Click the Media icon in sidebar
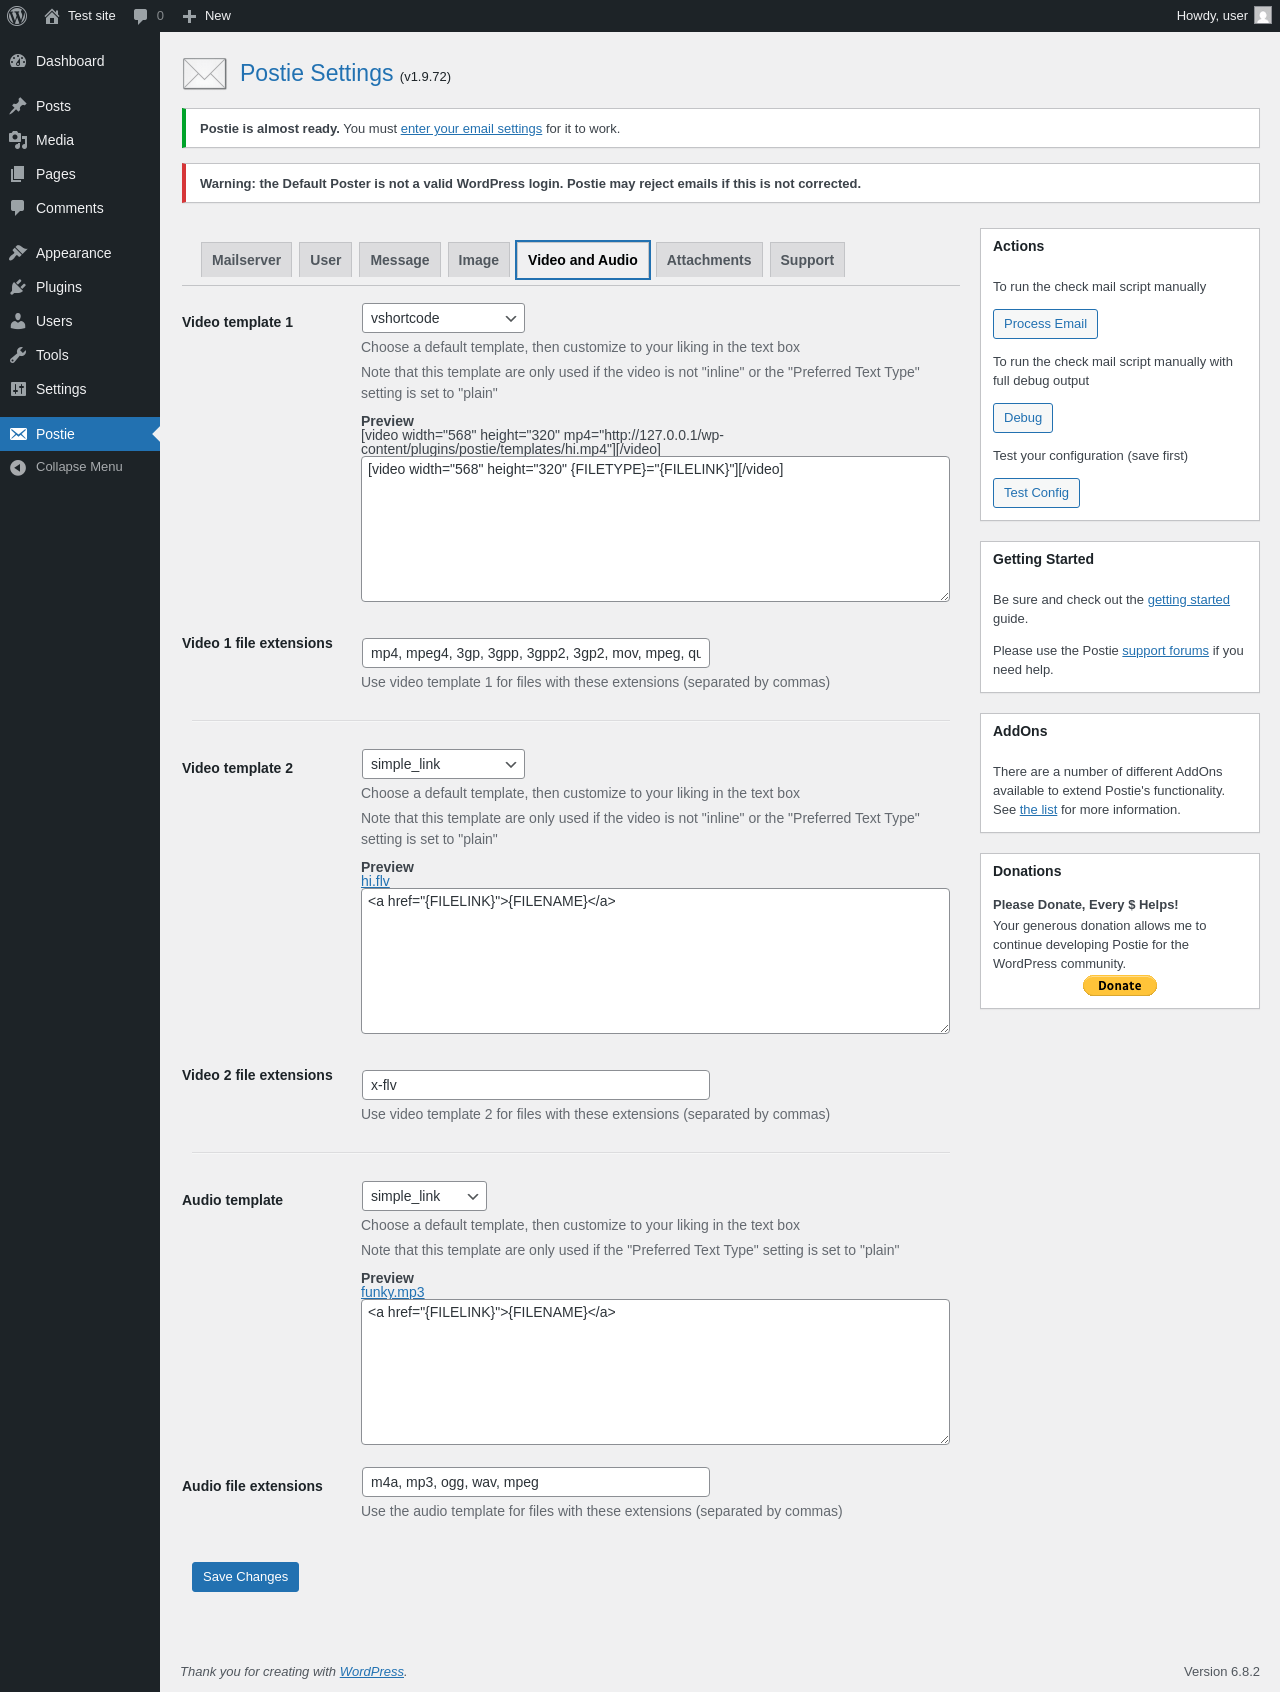 coord(18,140)
